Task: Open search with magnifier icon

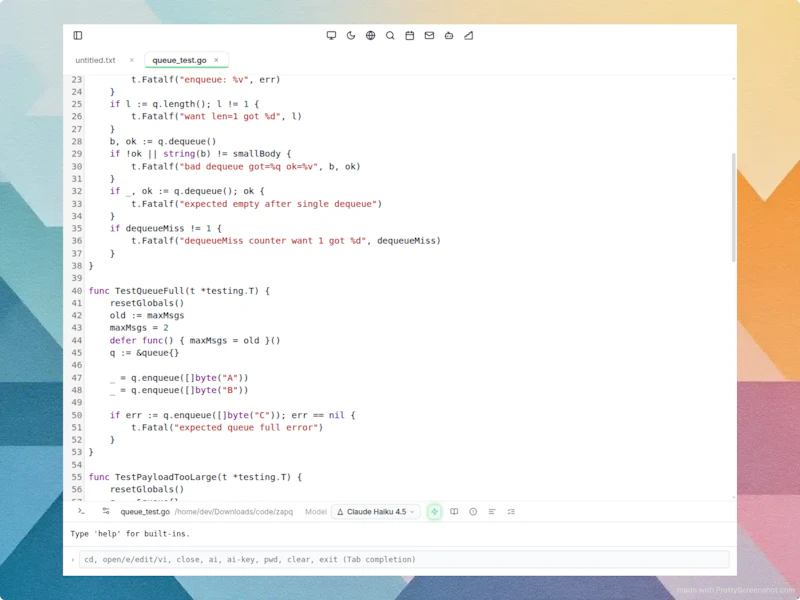Action: coord(390,35)
